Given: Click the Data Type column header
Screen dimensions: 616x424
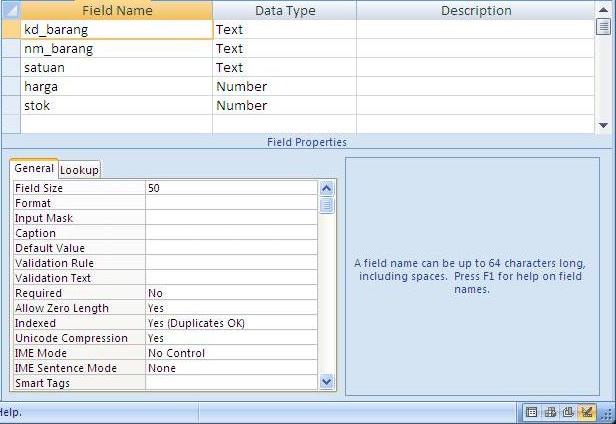Looking at the screenshot, I should point(285,10).
